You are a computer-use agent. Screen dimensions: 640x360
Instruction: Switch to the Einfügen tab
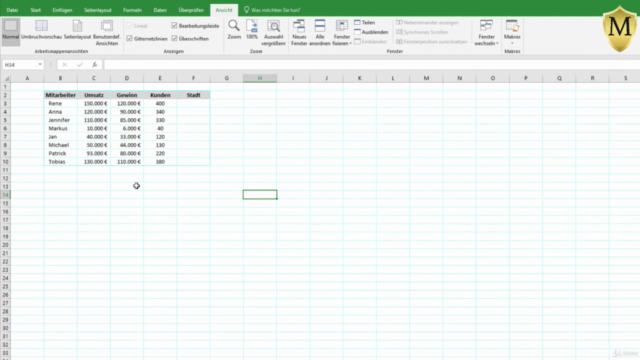(62, 10)
